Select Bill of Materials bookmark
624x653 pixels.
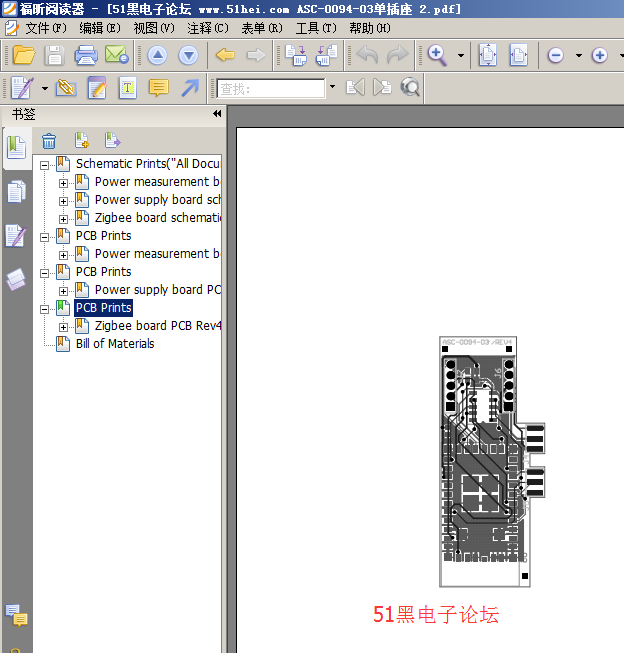click(x=115, y=344)
